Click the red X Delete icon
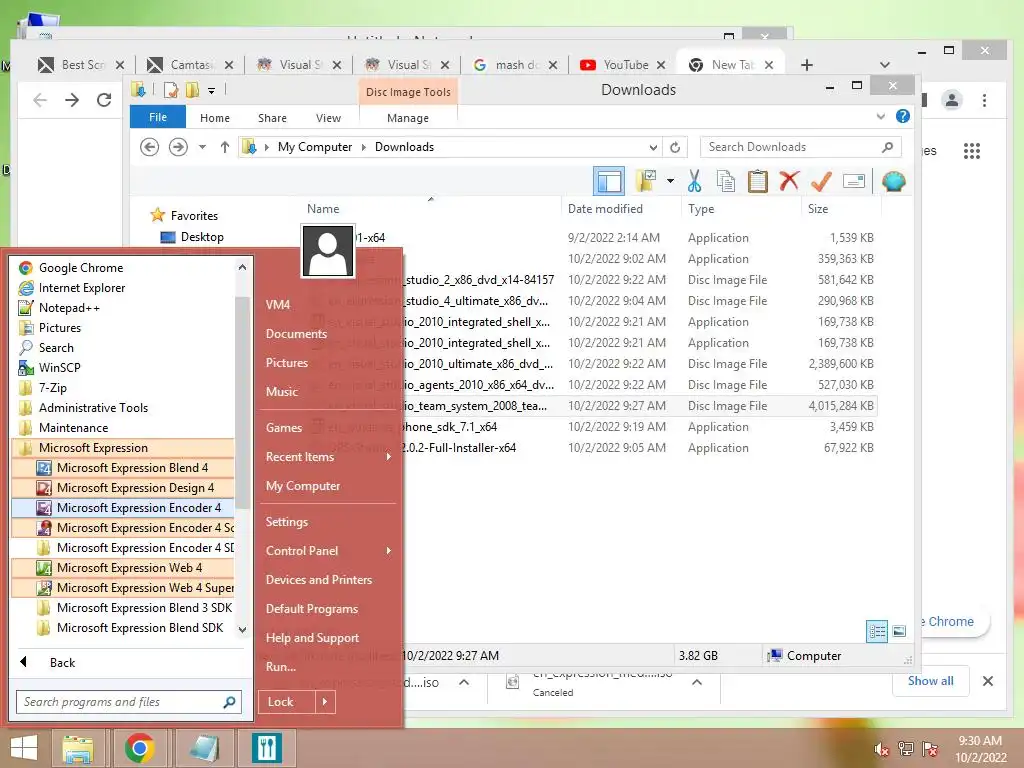 coord(789,180)
